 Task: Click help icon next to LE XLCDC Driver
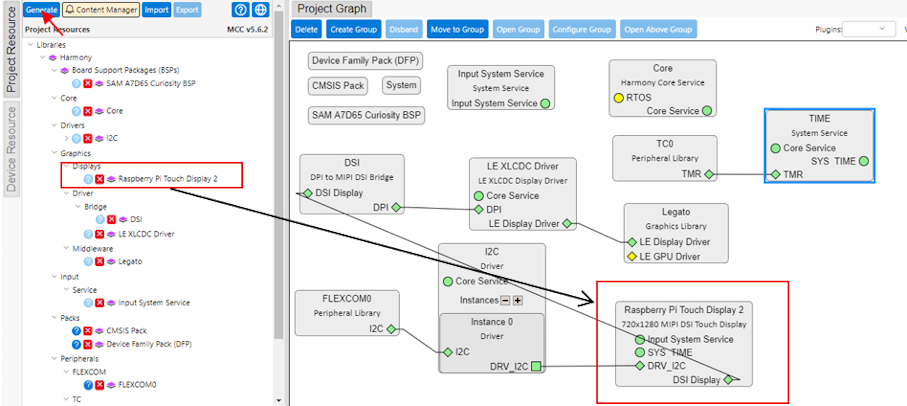pyautogui.click(x=88, y=233)
